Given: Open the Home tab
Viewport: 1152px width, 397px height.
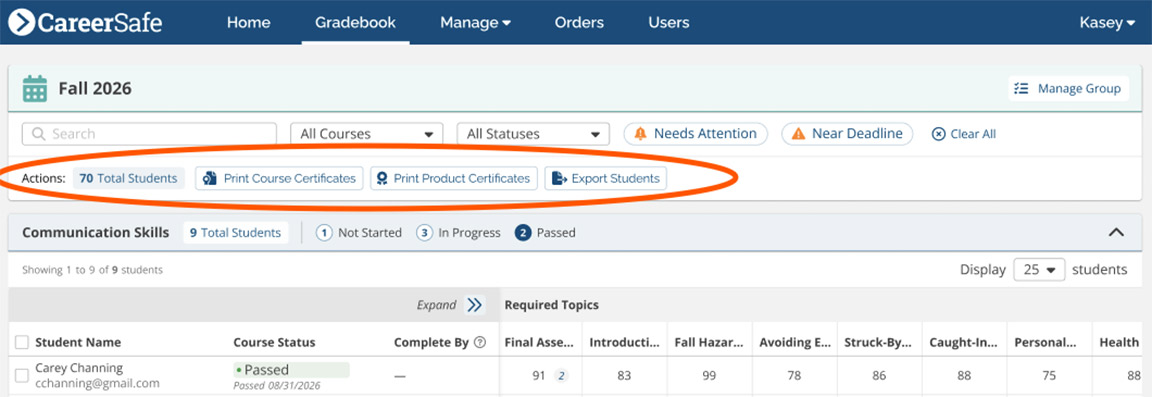Looking at the screenshot, I should pos(248,22).
